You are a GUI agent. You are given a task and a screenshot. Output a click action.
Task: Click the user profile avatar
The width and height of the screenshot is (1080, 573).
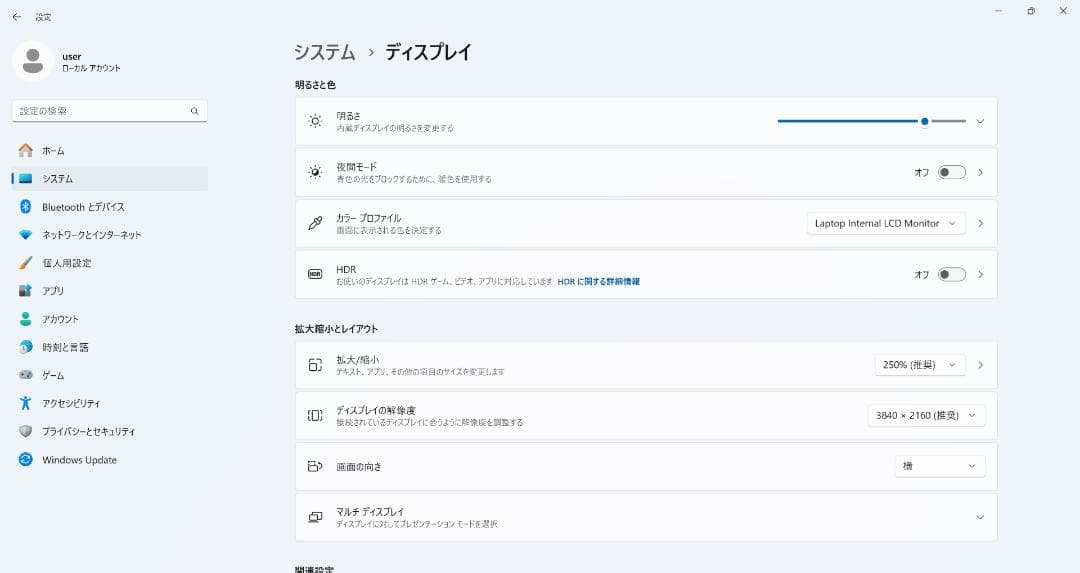(33, 61)
